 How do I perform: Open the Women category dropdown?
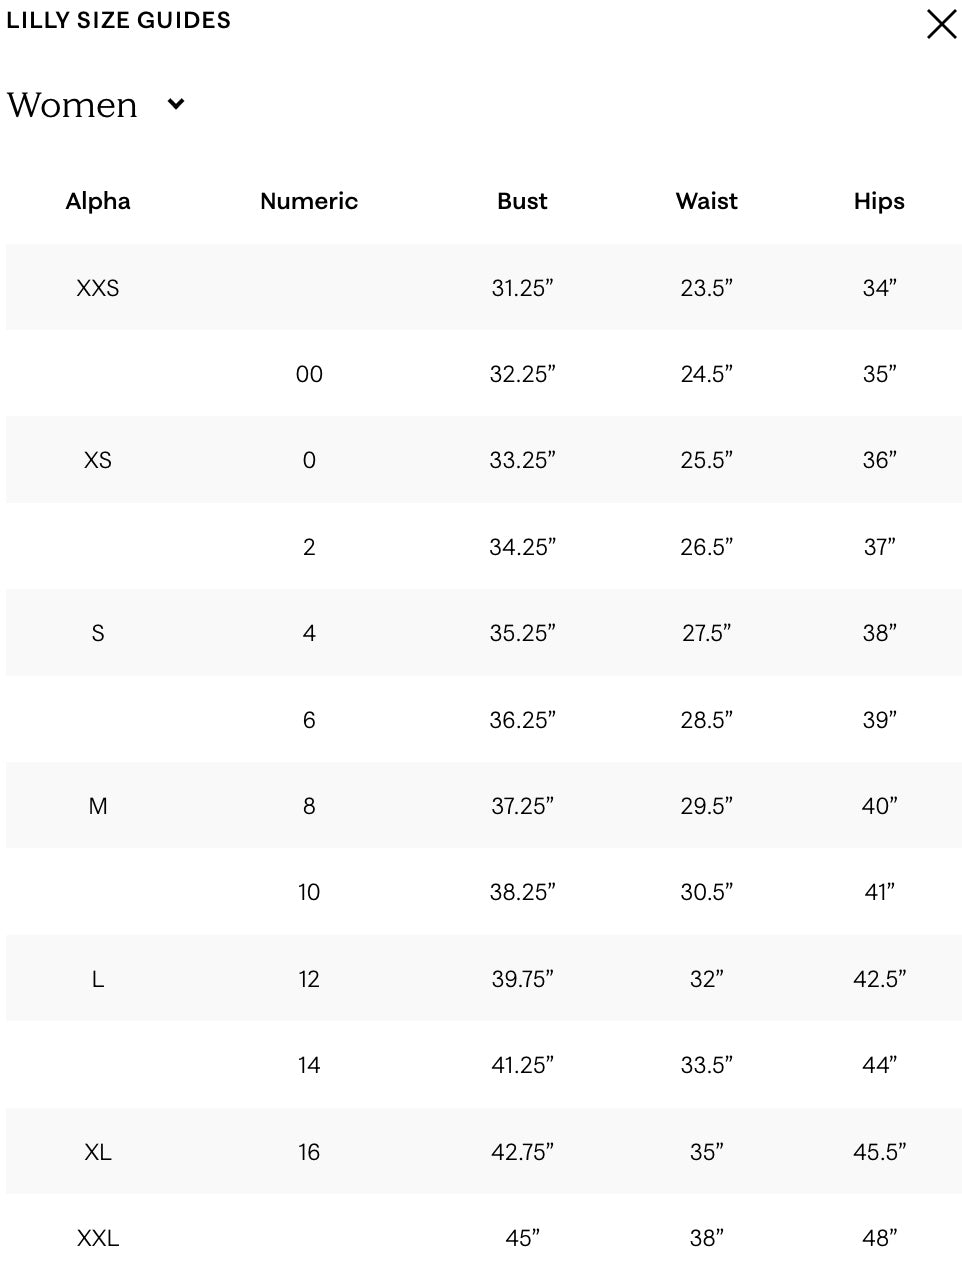pyautogui.click(x=73, y=105)
